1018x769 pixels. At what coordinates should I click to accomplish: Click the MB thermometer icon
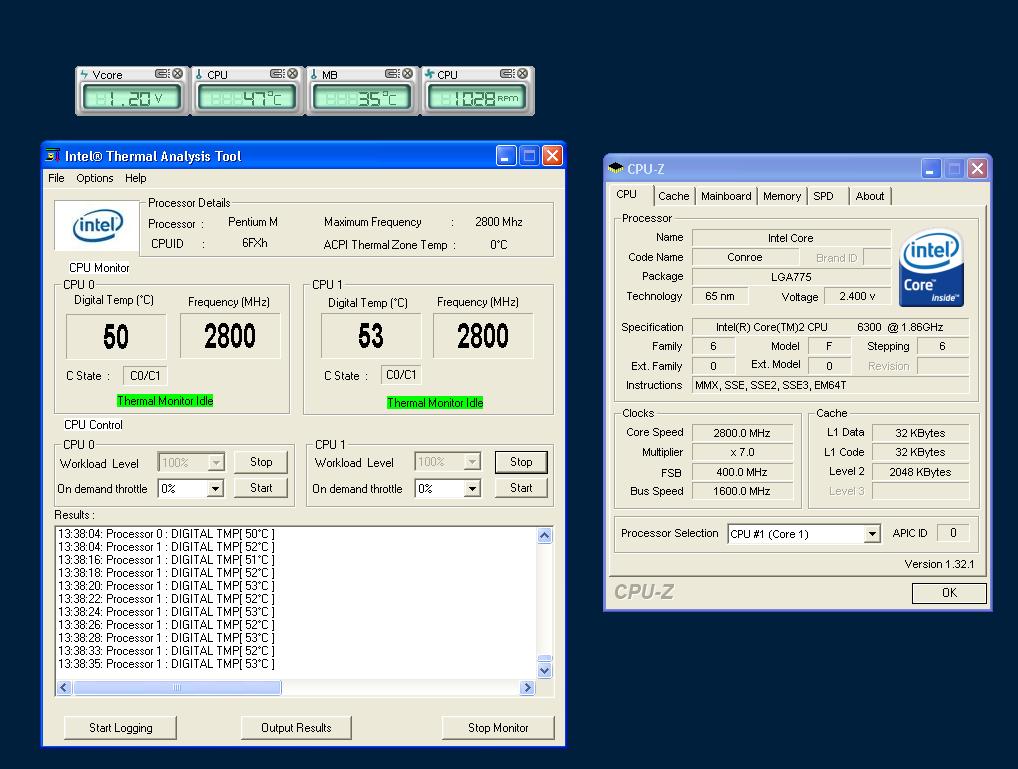tap(314, 75)
